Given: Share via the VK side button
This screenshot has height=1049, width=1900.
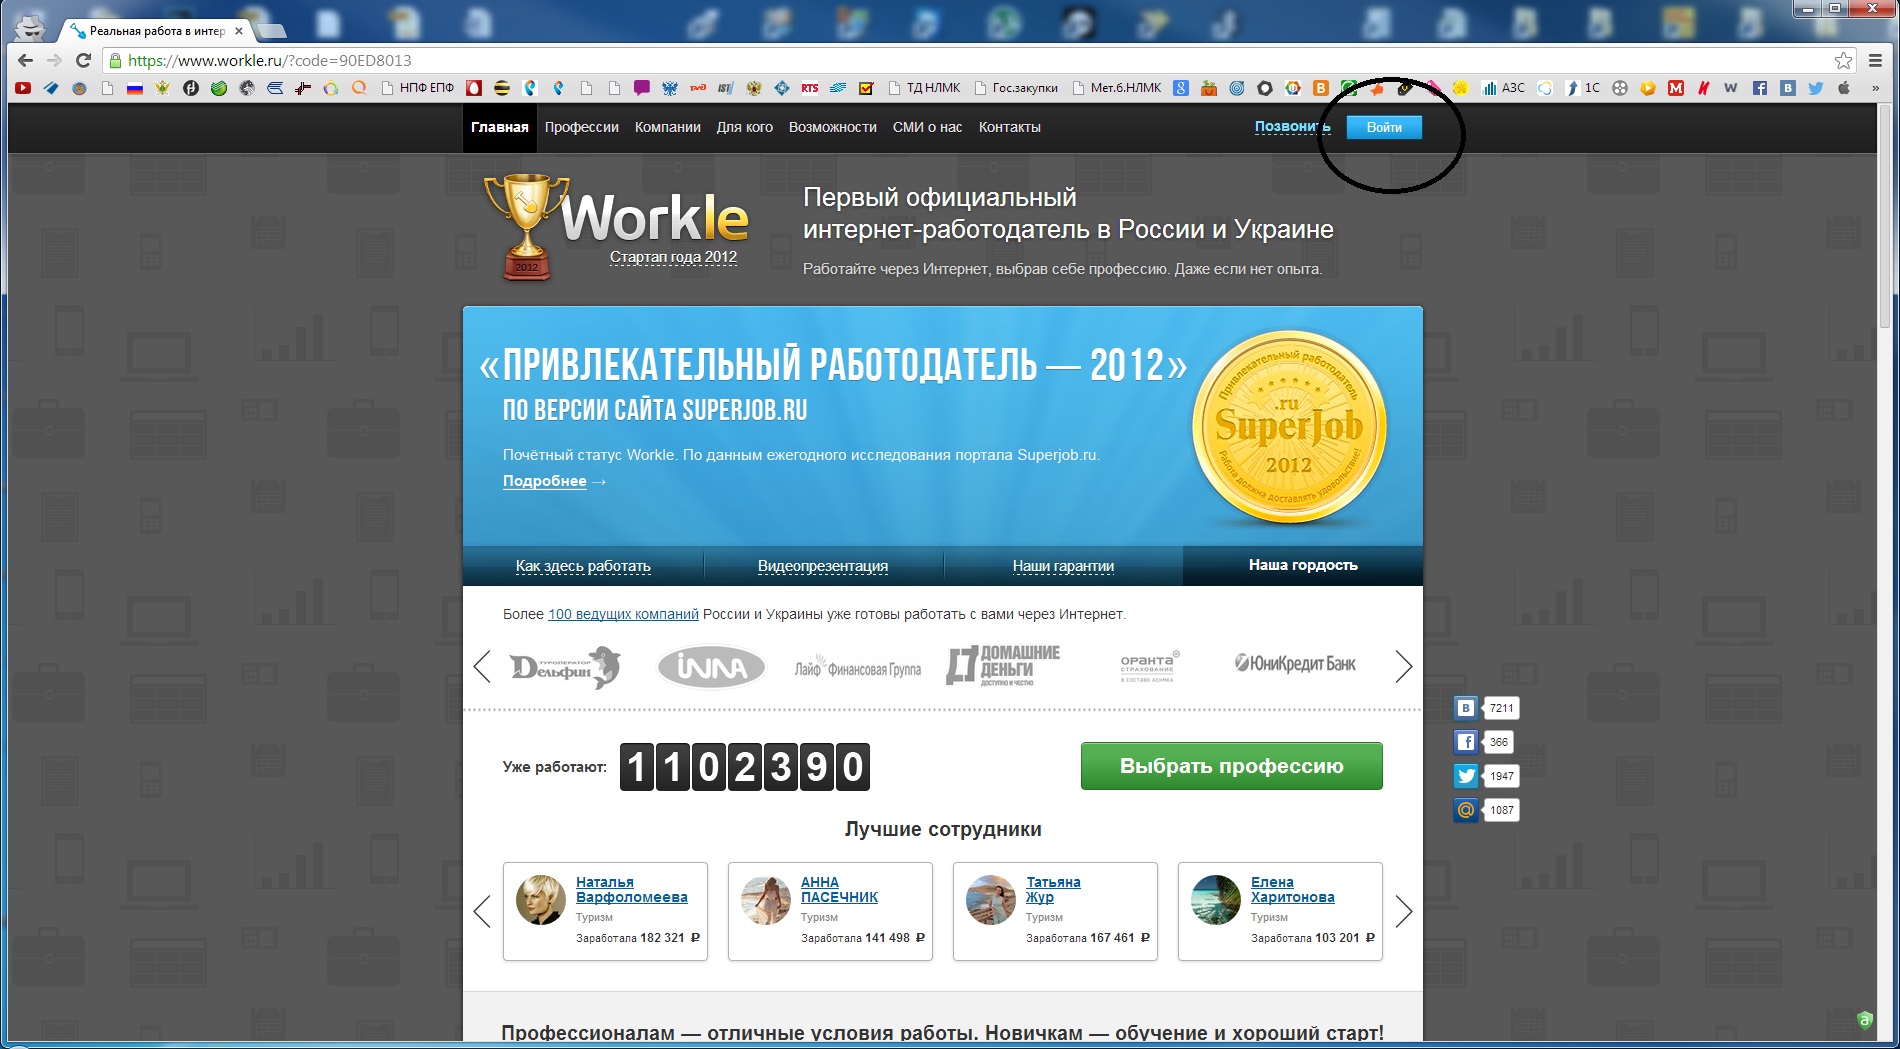Looking at the screenshot, I should [x=1466, y=708].
